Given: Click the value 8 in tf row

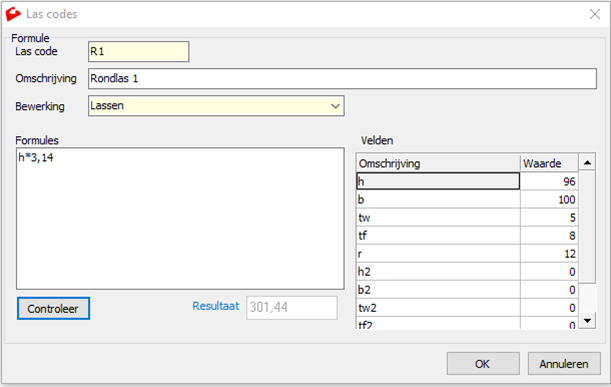Looking at the screenshot, I should 549,235.
